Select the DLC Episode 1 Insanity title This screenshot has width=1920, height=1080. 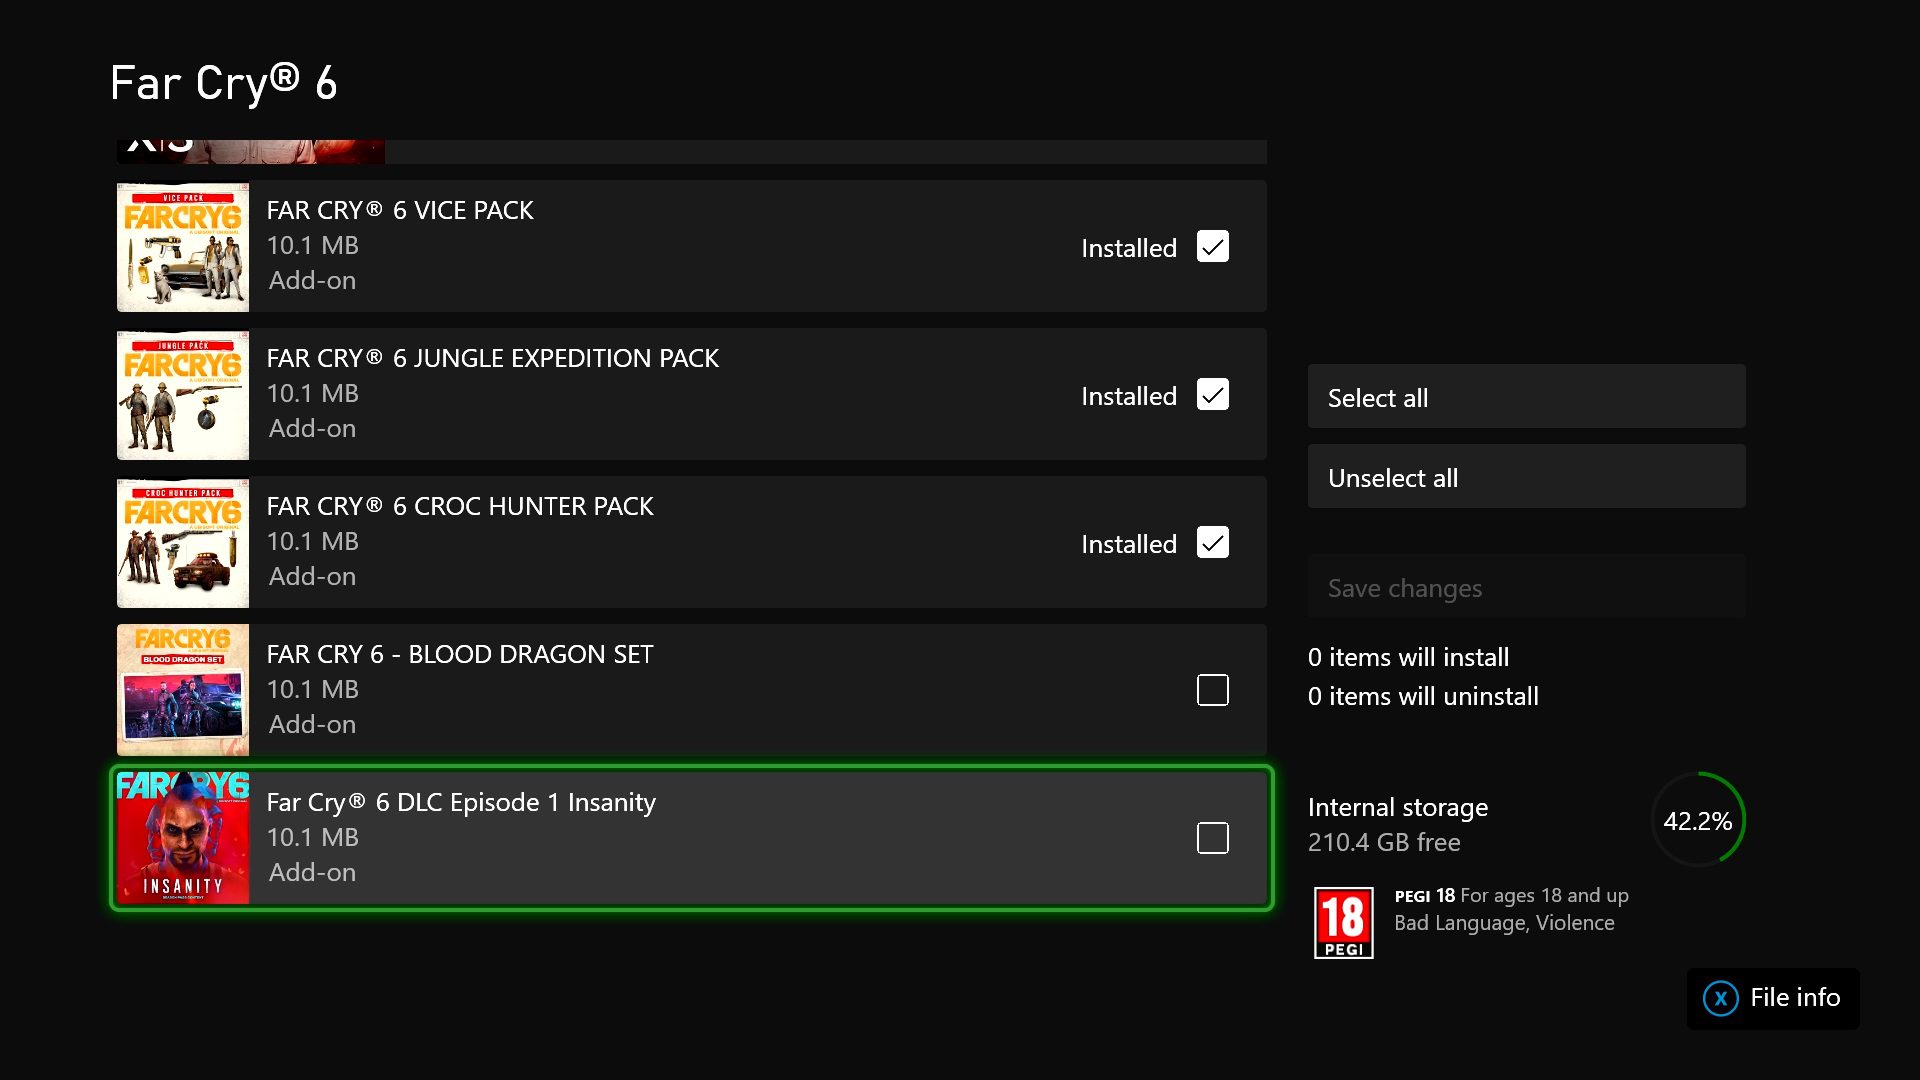click(461, 802)
